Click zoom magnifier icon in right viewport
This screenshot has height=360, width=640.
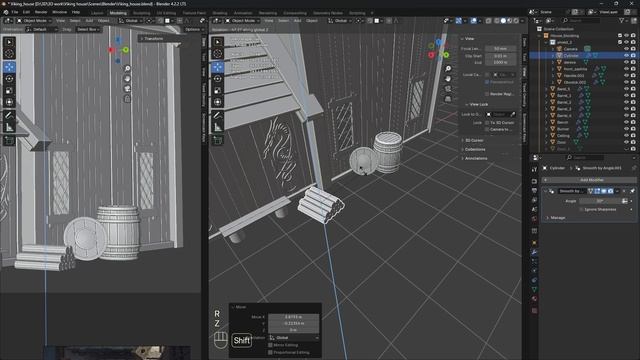[x=448, y=69]
